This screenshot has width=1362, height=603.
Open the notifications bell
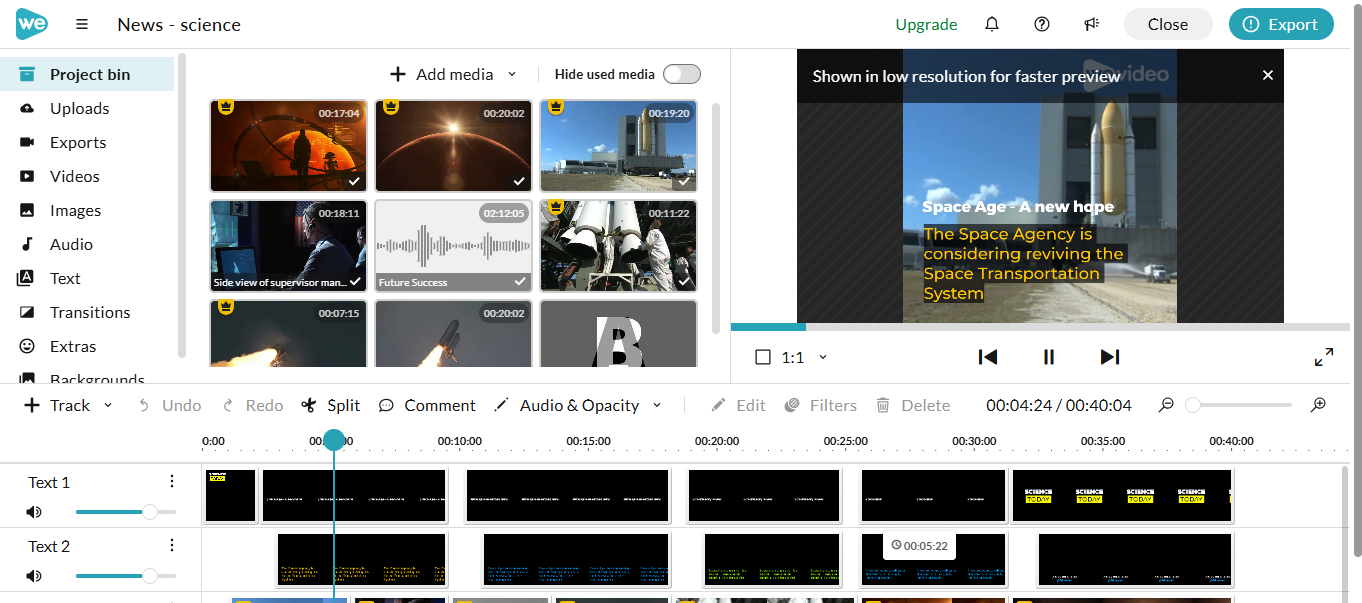coord(991,24)
